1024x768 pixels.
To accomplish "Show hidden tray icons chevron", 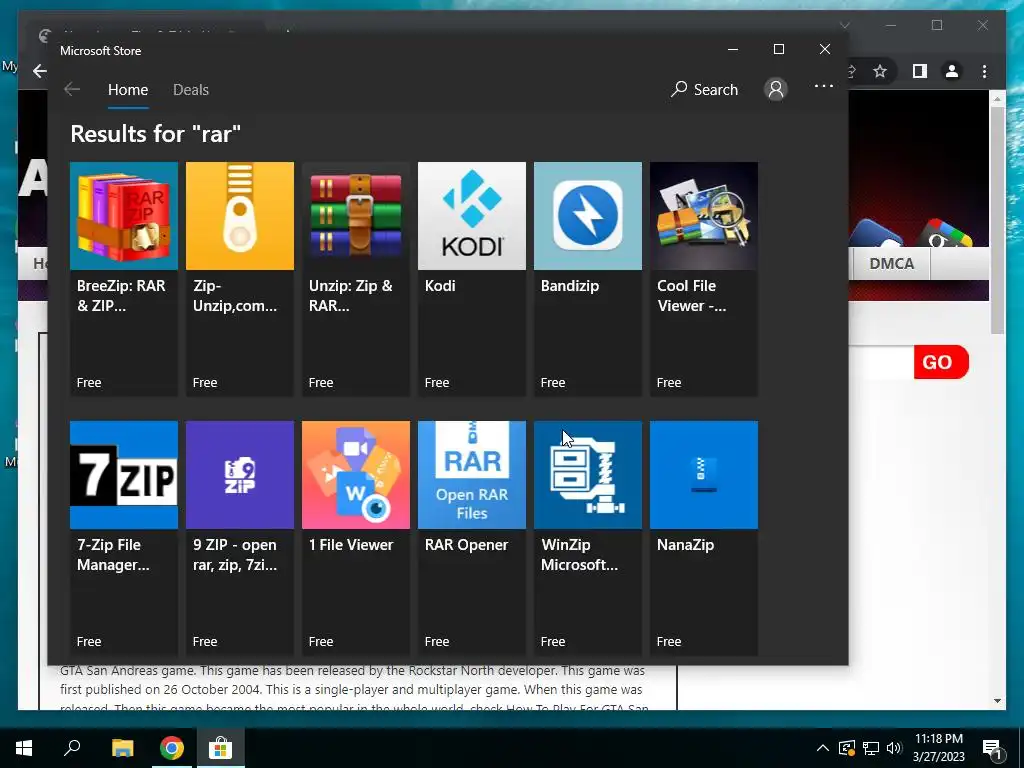I will coord(823,748).
